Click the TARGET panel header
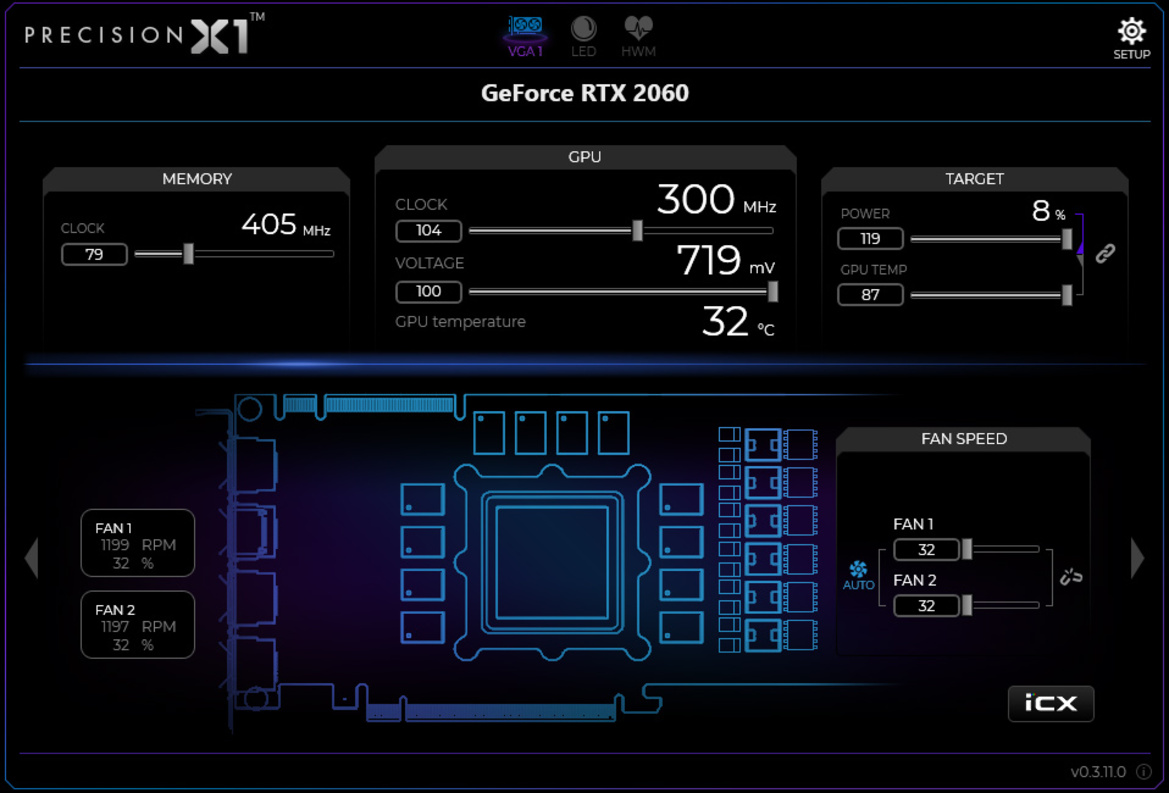Screen dimensions: 1169x793 (x=974, y=179)
